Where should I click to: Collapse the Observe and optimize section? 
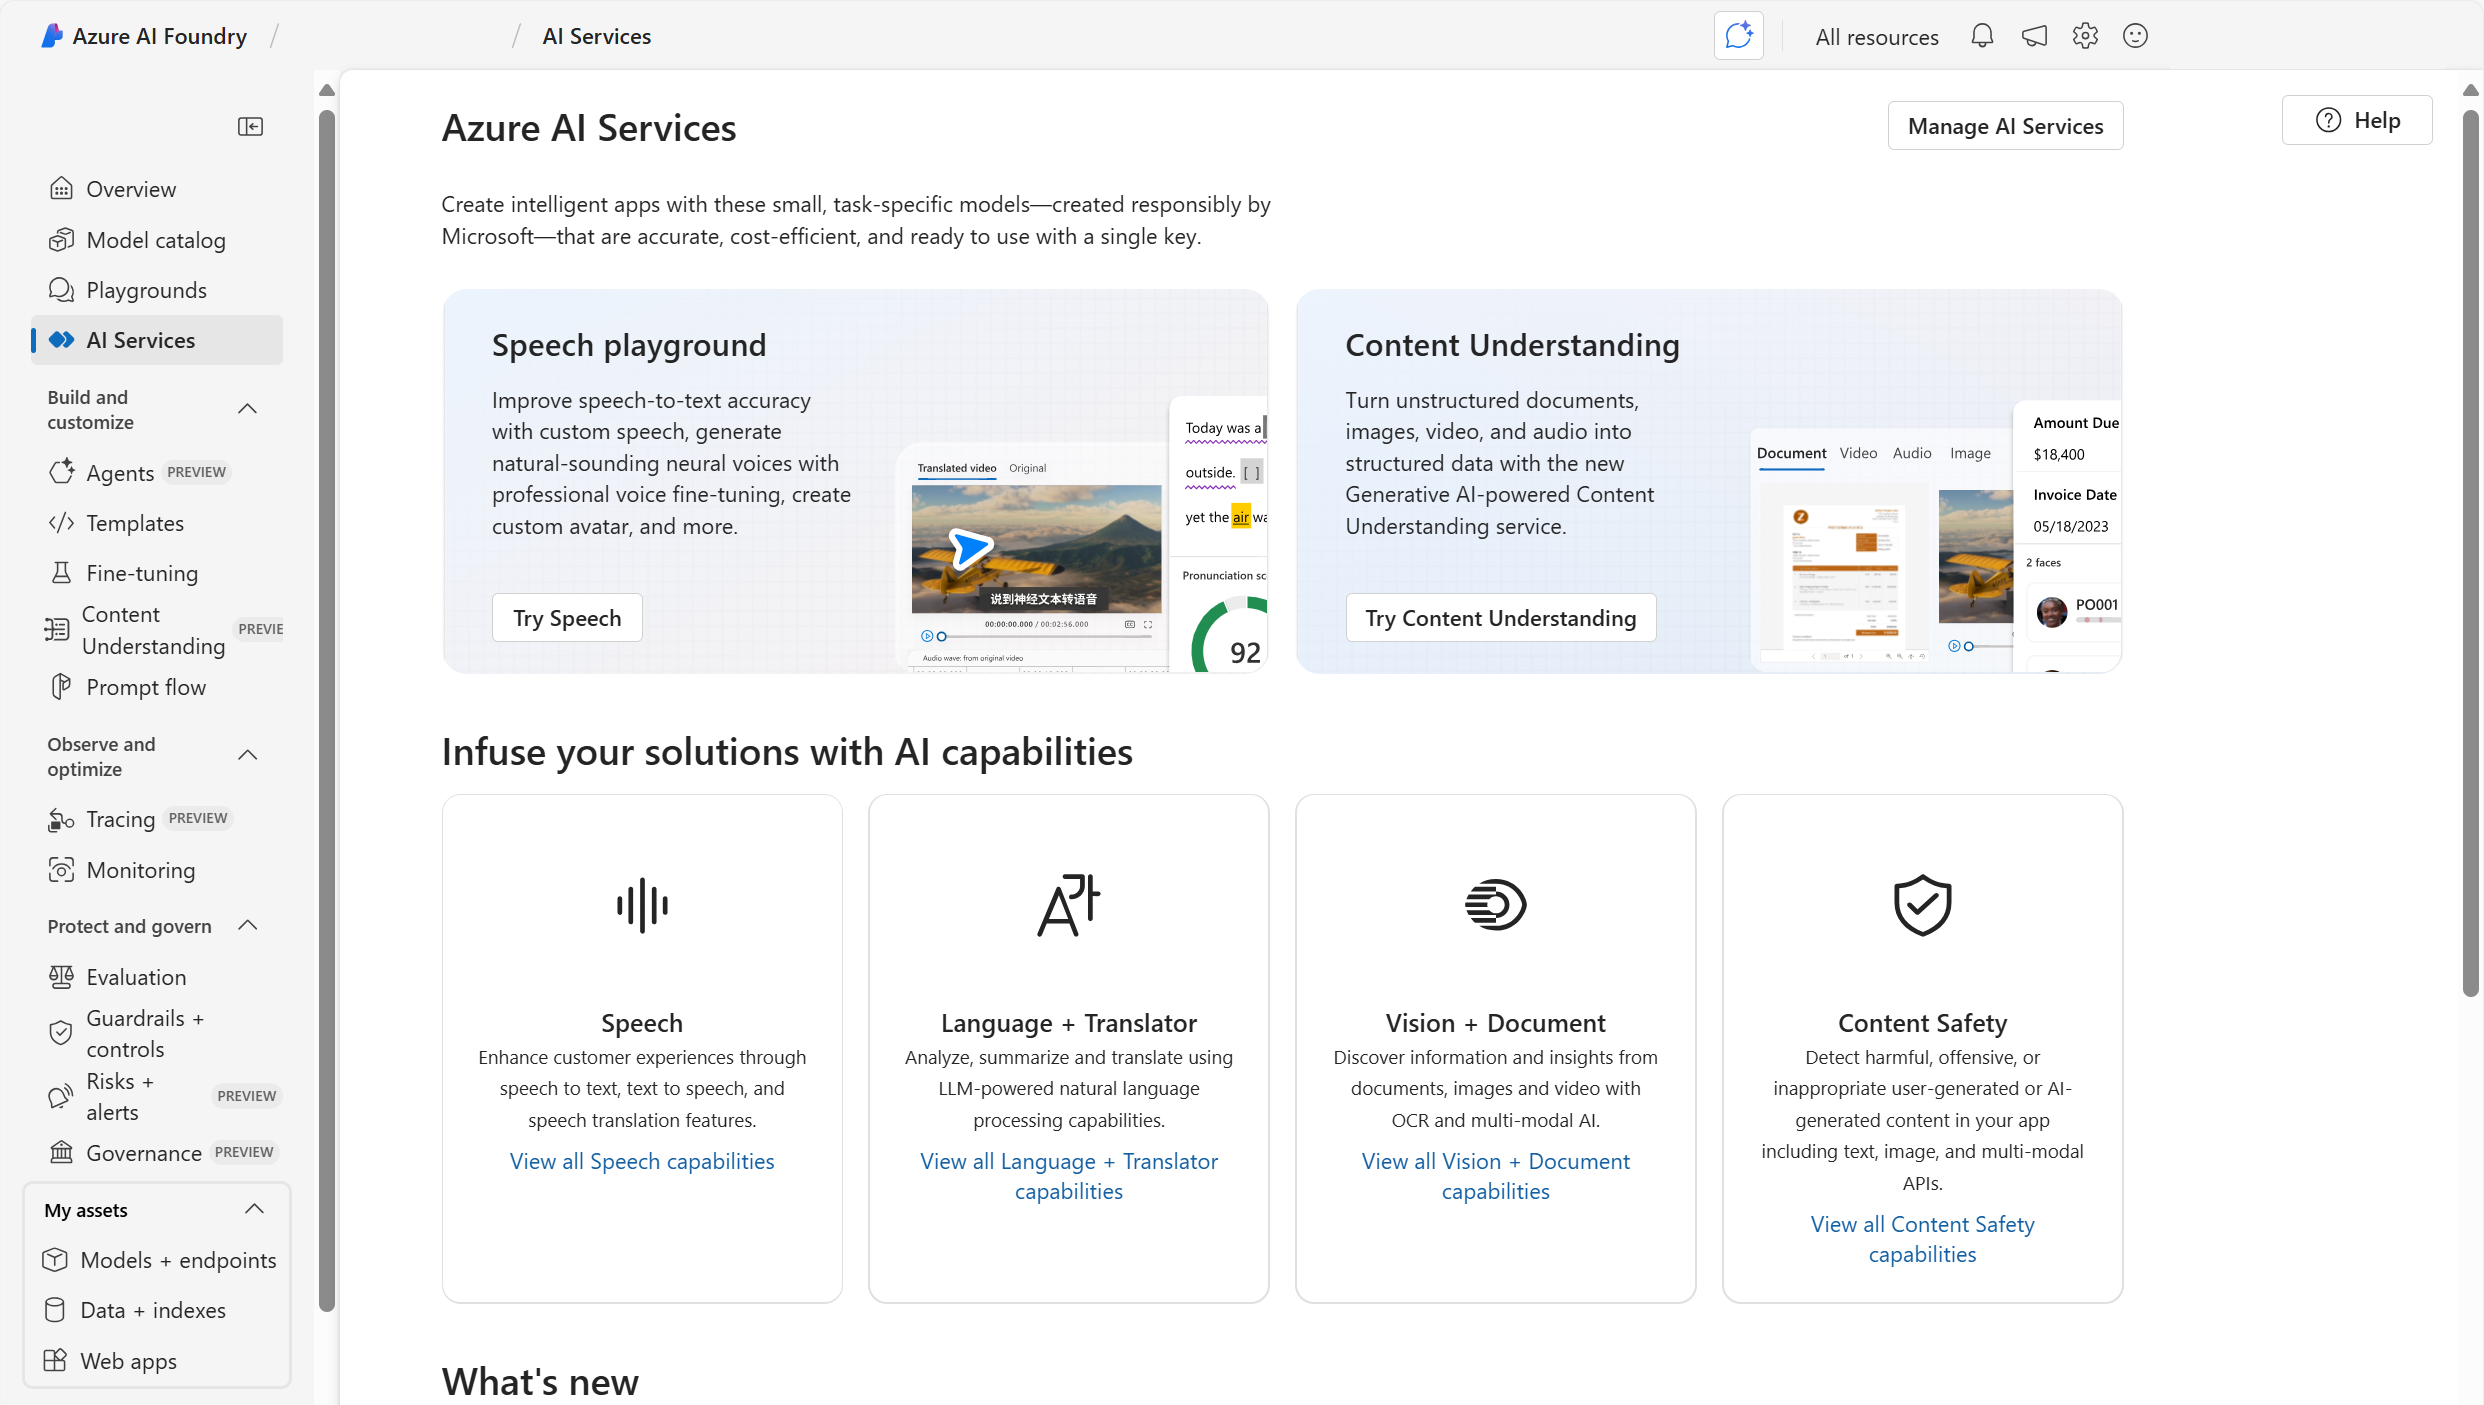pyautogui.click(x=248, y=756)
